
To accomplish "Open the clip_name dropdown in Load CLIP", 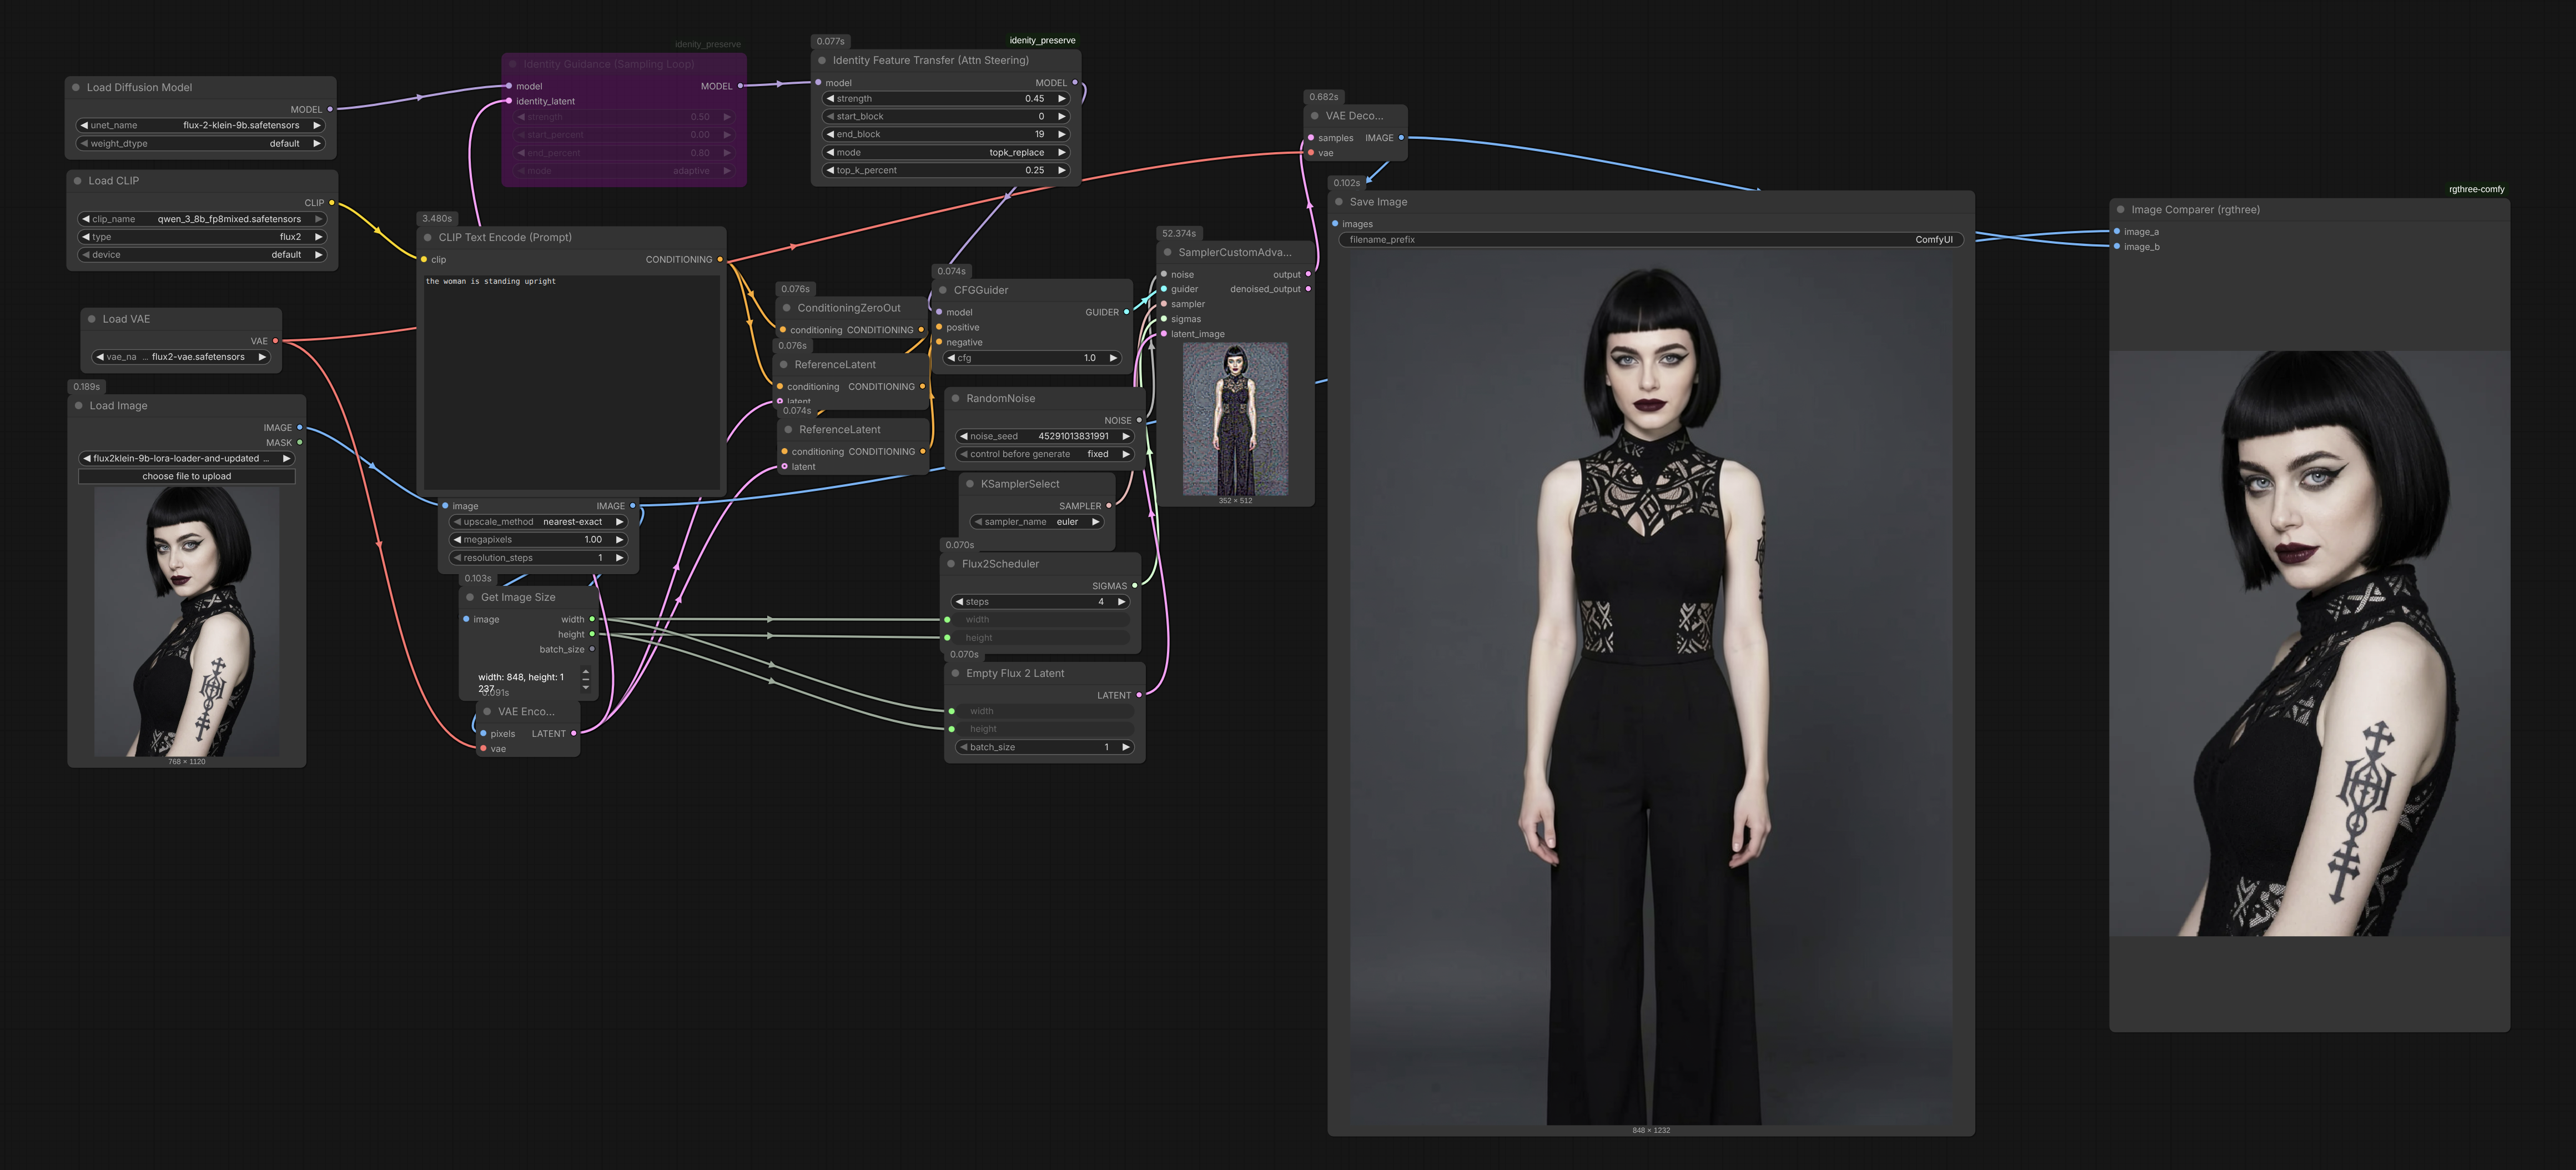I will pos(202,219).
